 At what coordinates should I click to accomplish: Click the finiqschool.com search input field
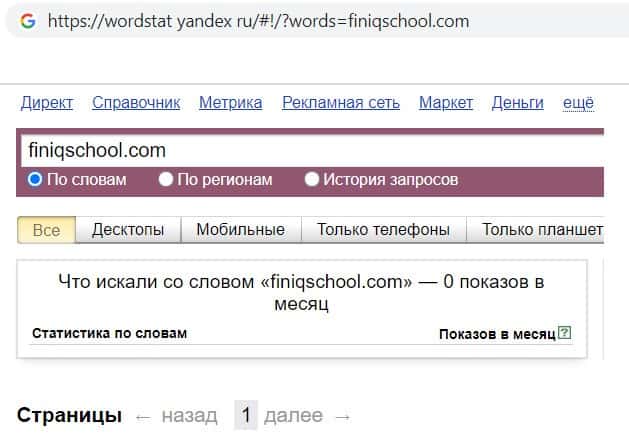point(312,151)
